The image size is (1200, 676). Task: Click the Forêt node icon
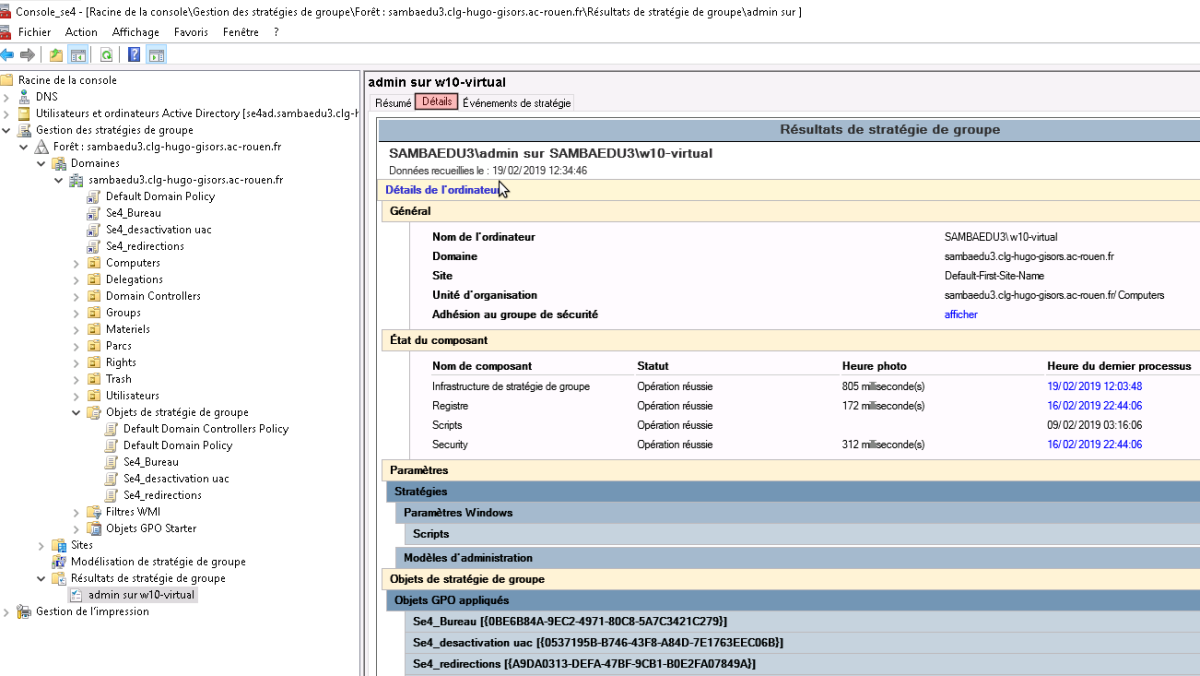[42, 146]
